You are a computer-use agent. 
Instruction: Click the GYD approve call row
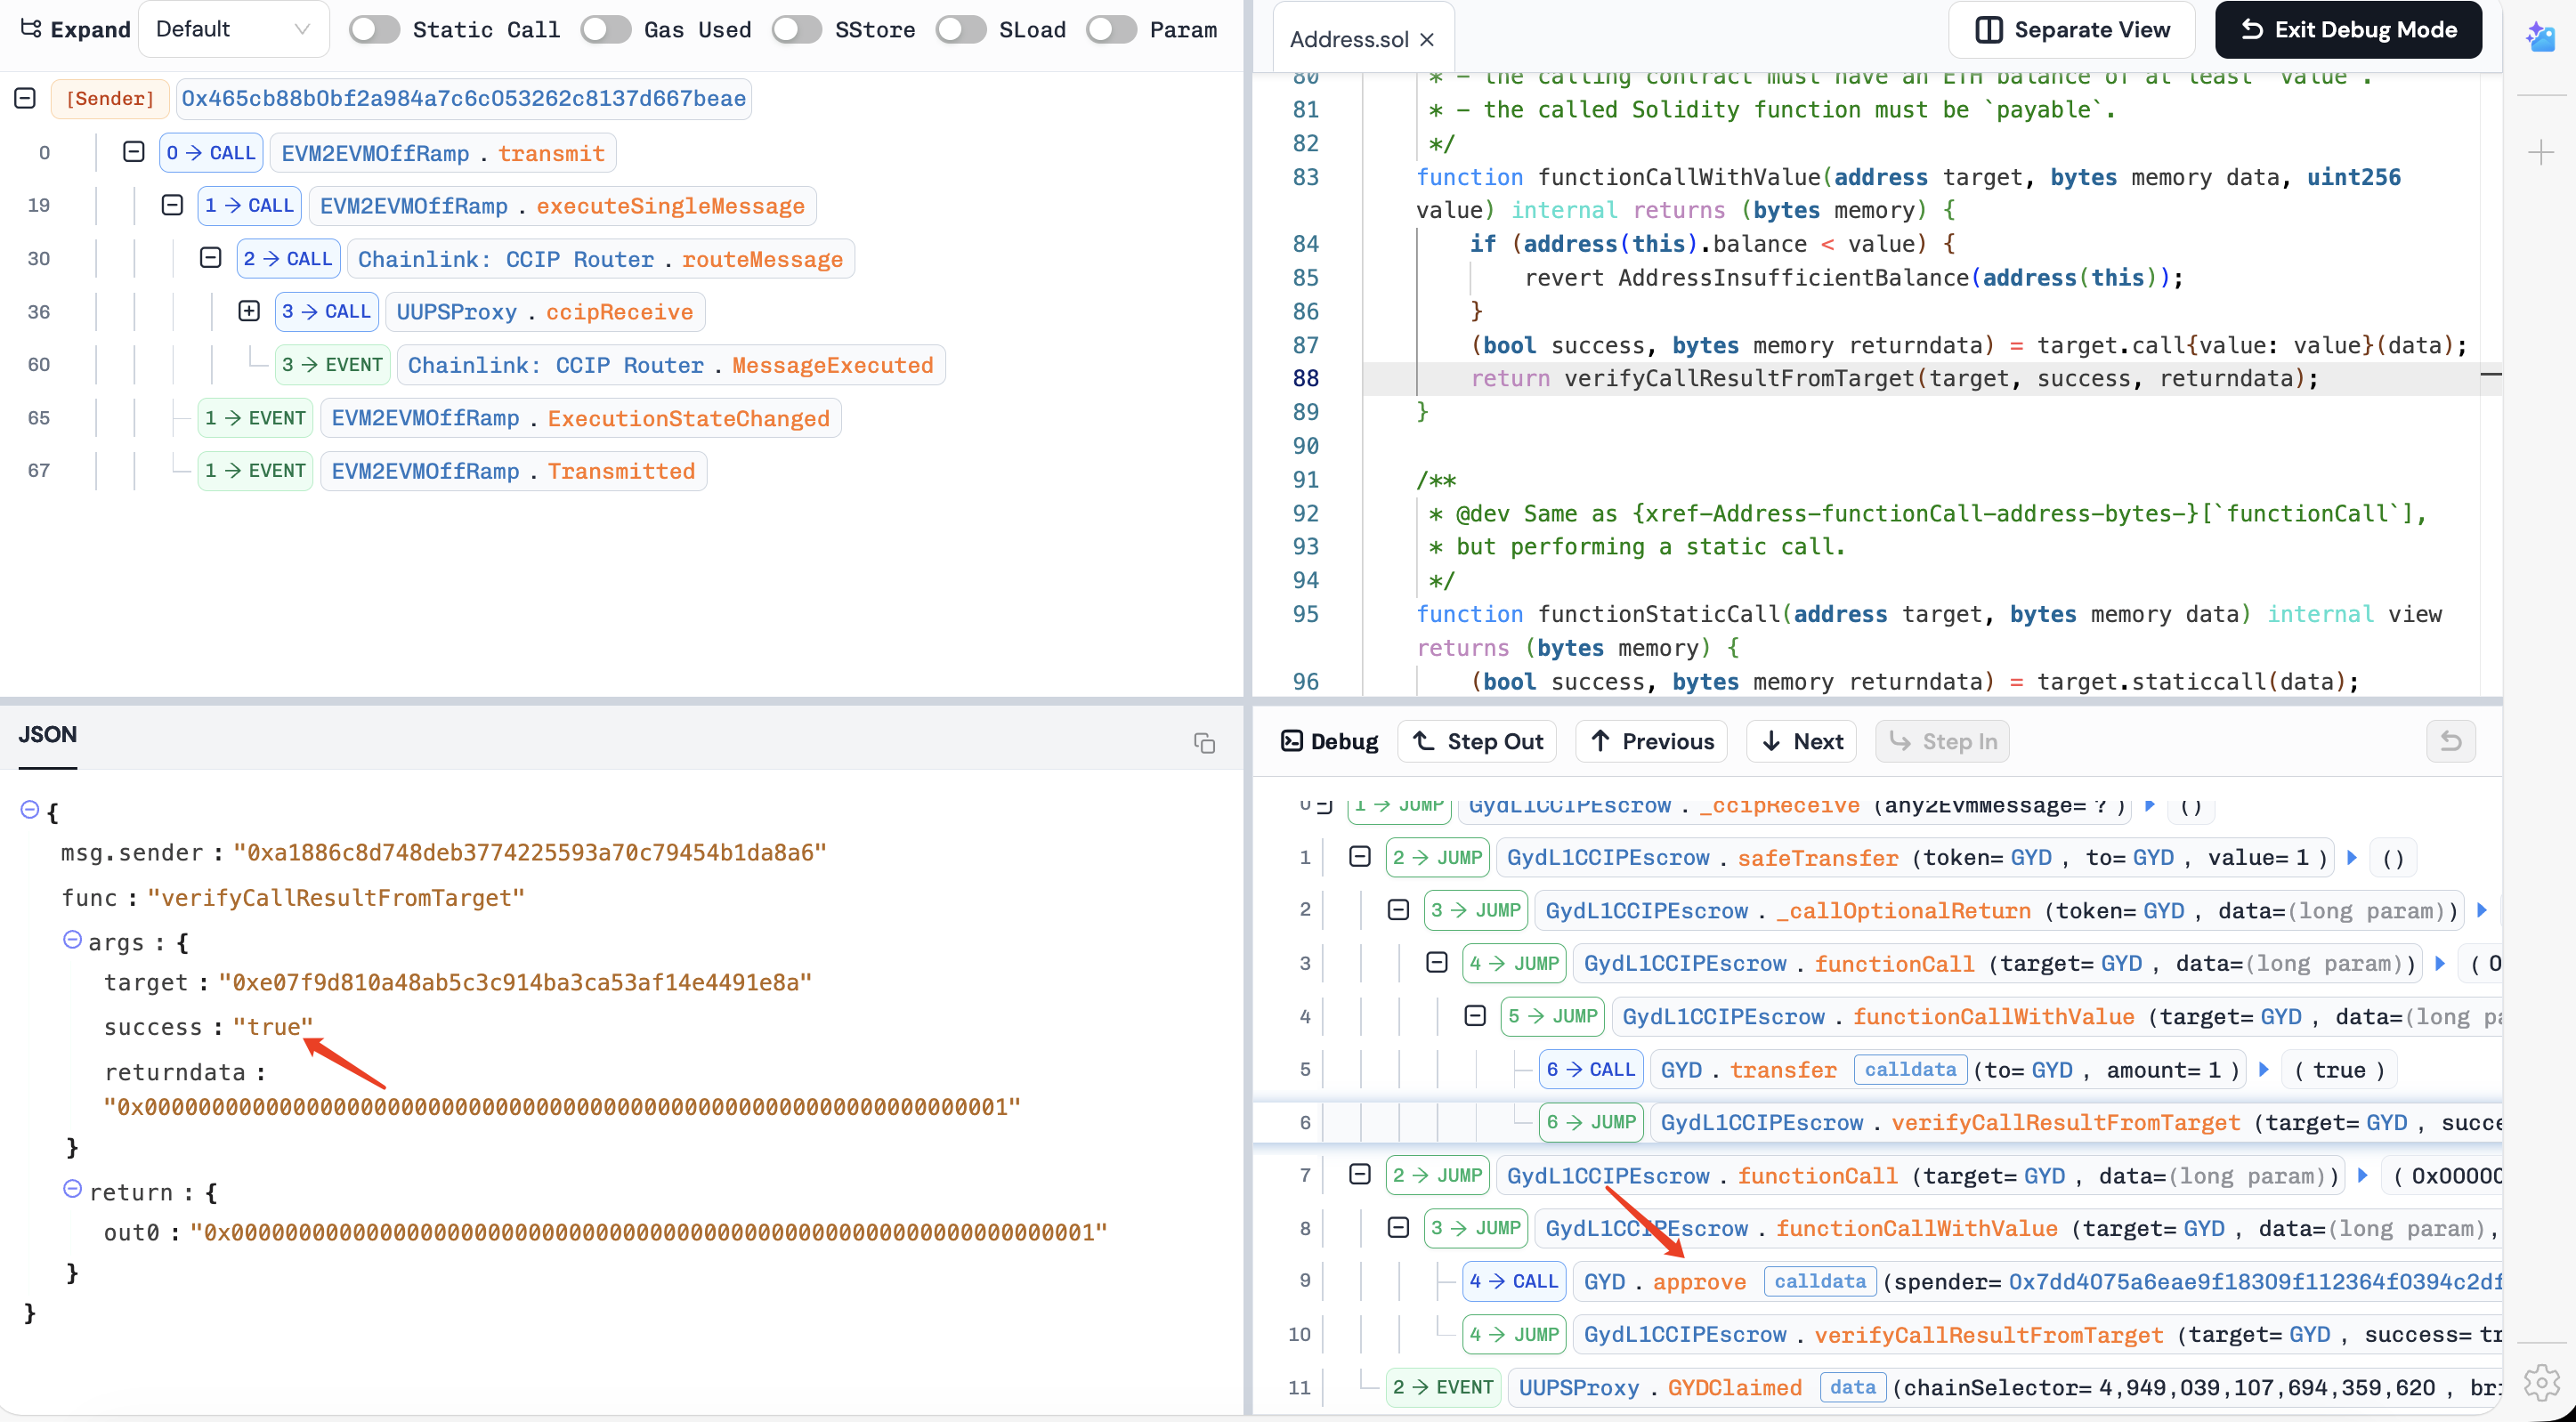pyautogui.click(x=1698, y=1281)
